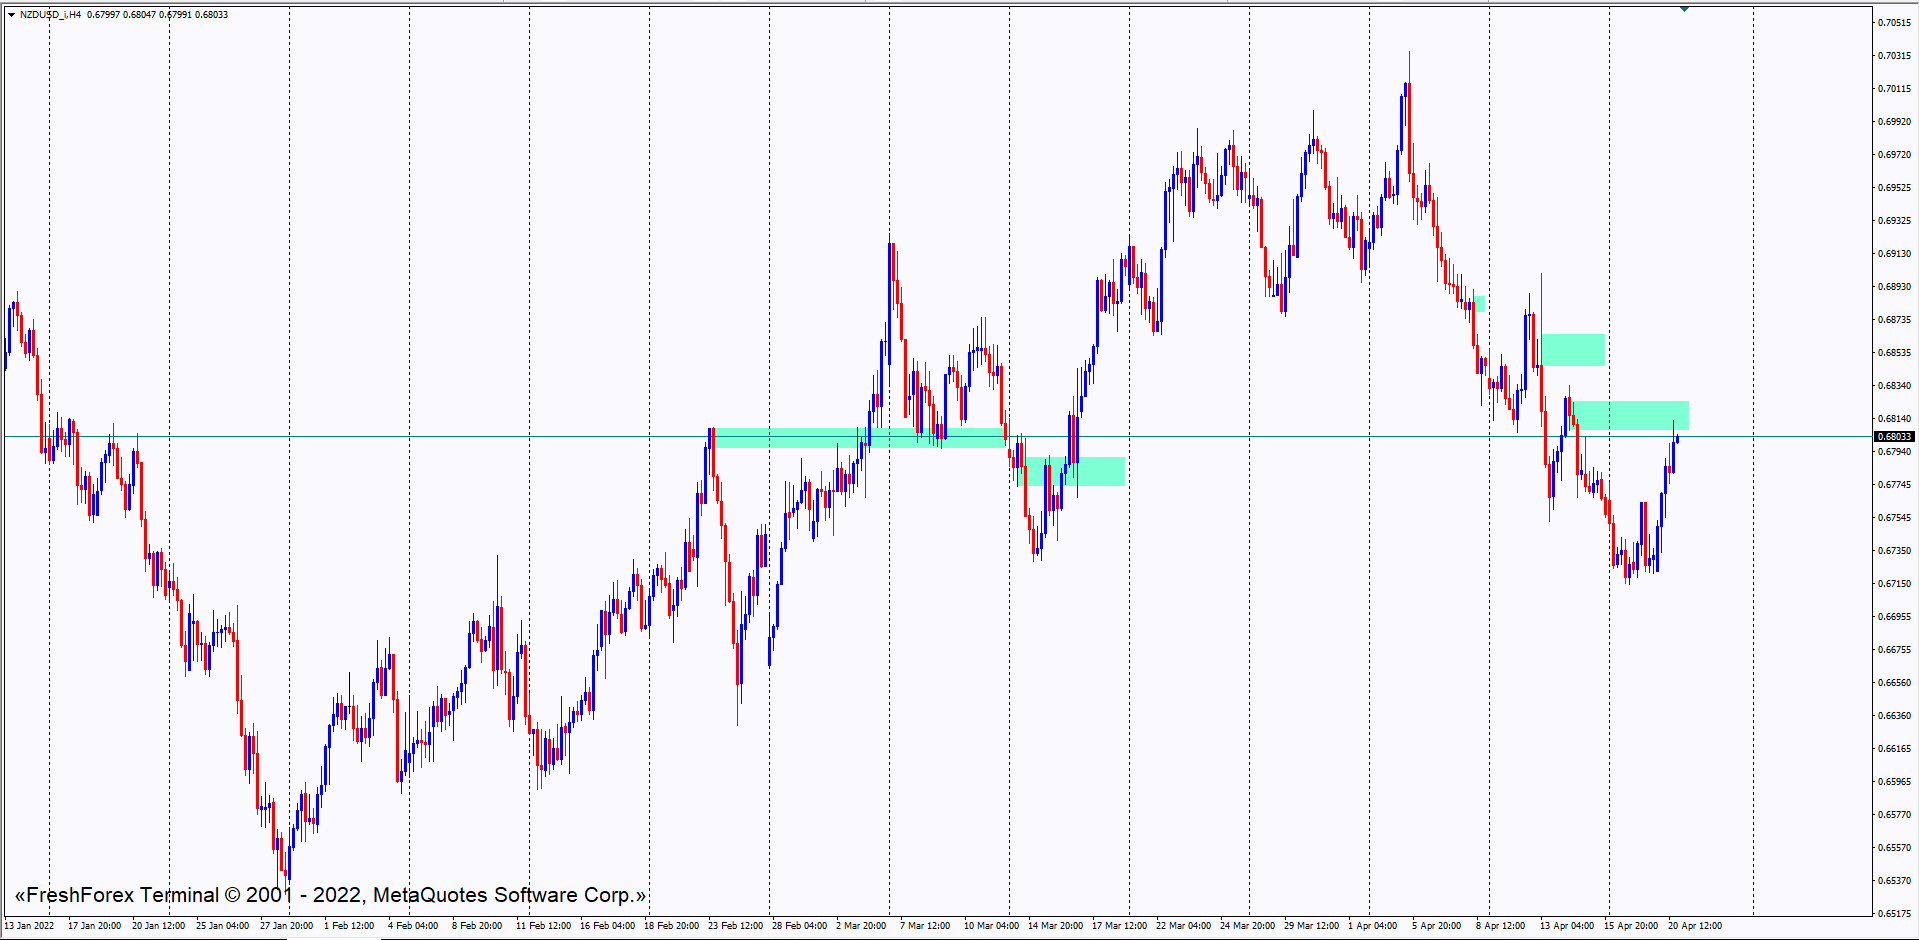
Task: Select the rightmost teal rectangle near 0.68140
Action: [x=1631, y=415]
